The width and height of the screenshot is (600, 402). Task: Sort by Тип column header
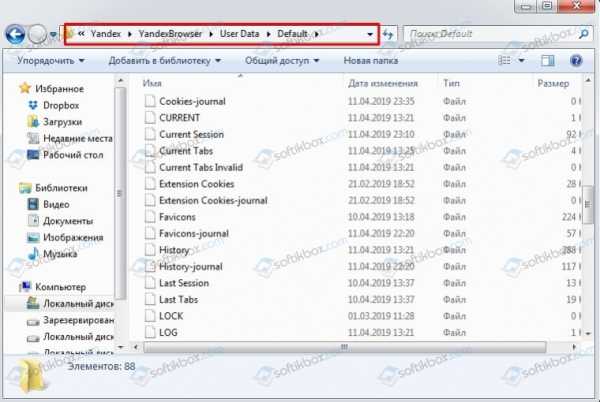pyautogui.click(x=452, y=83)
